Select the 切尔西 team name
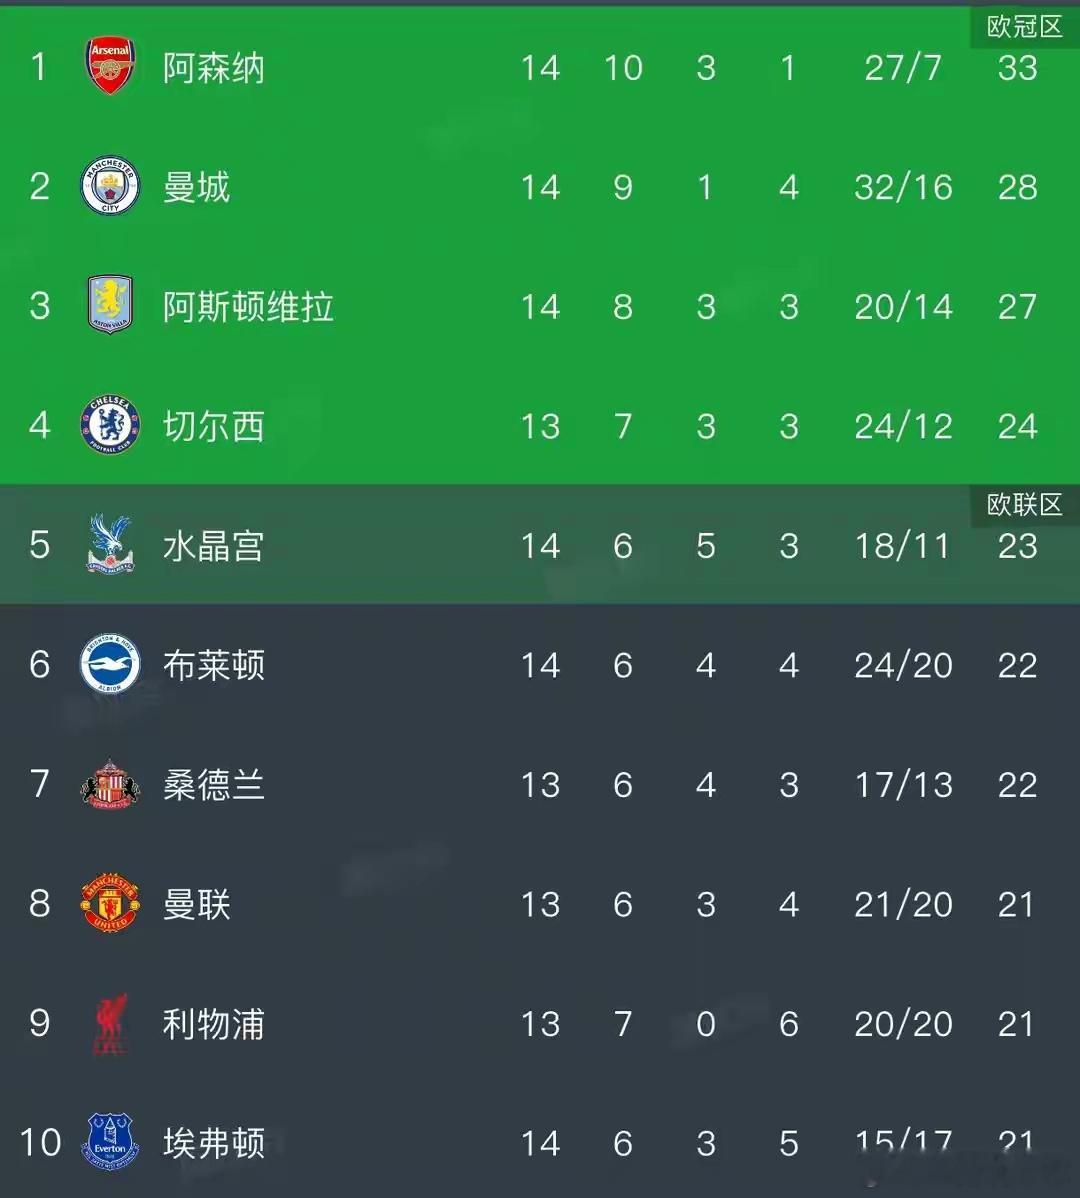The width and height of the screenshot is (1080, 1198). click(214, 426)
